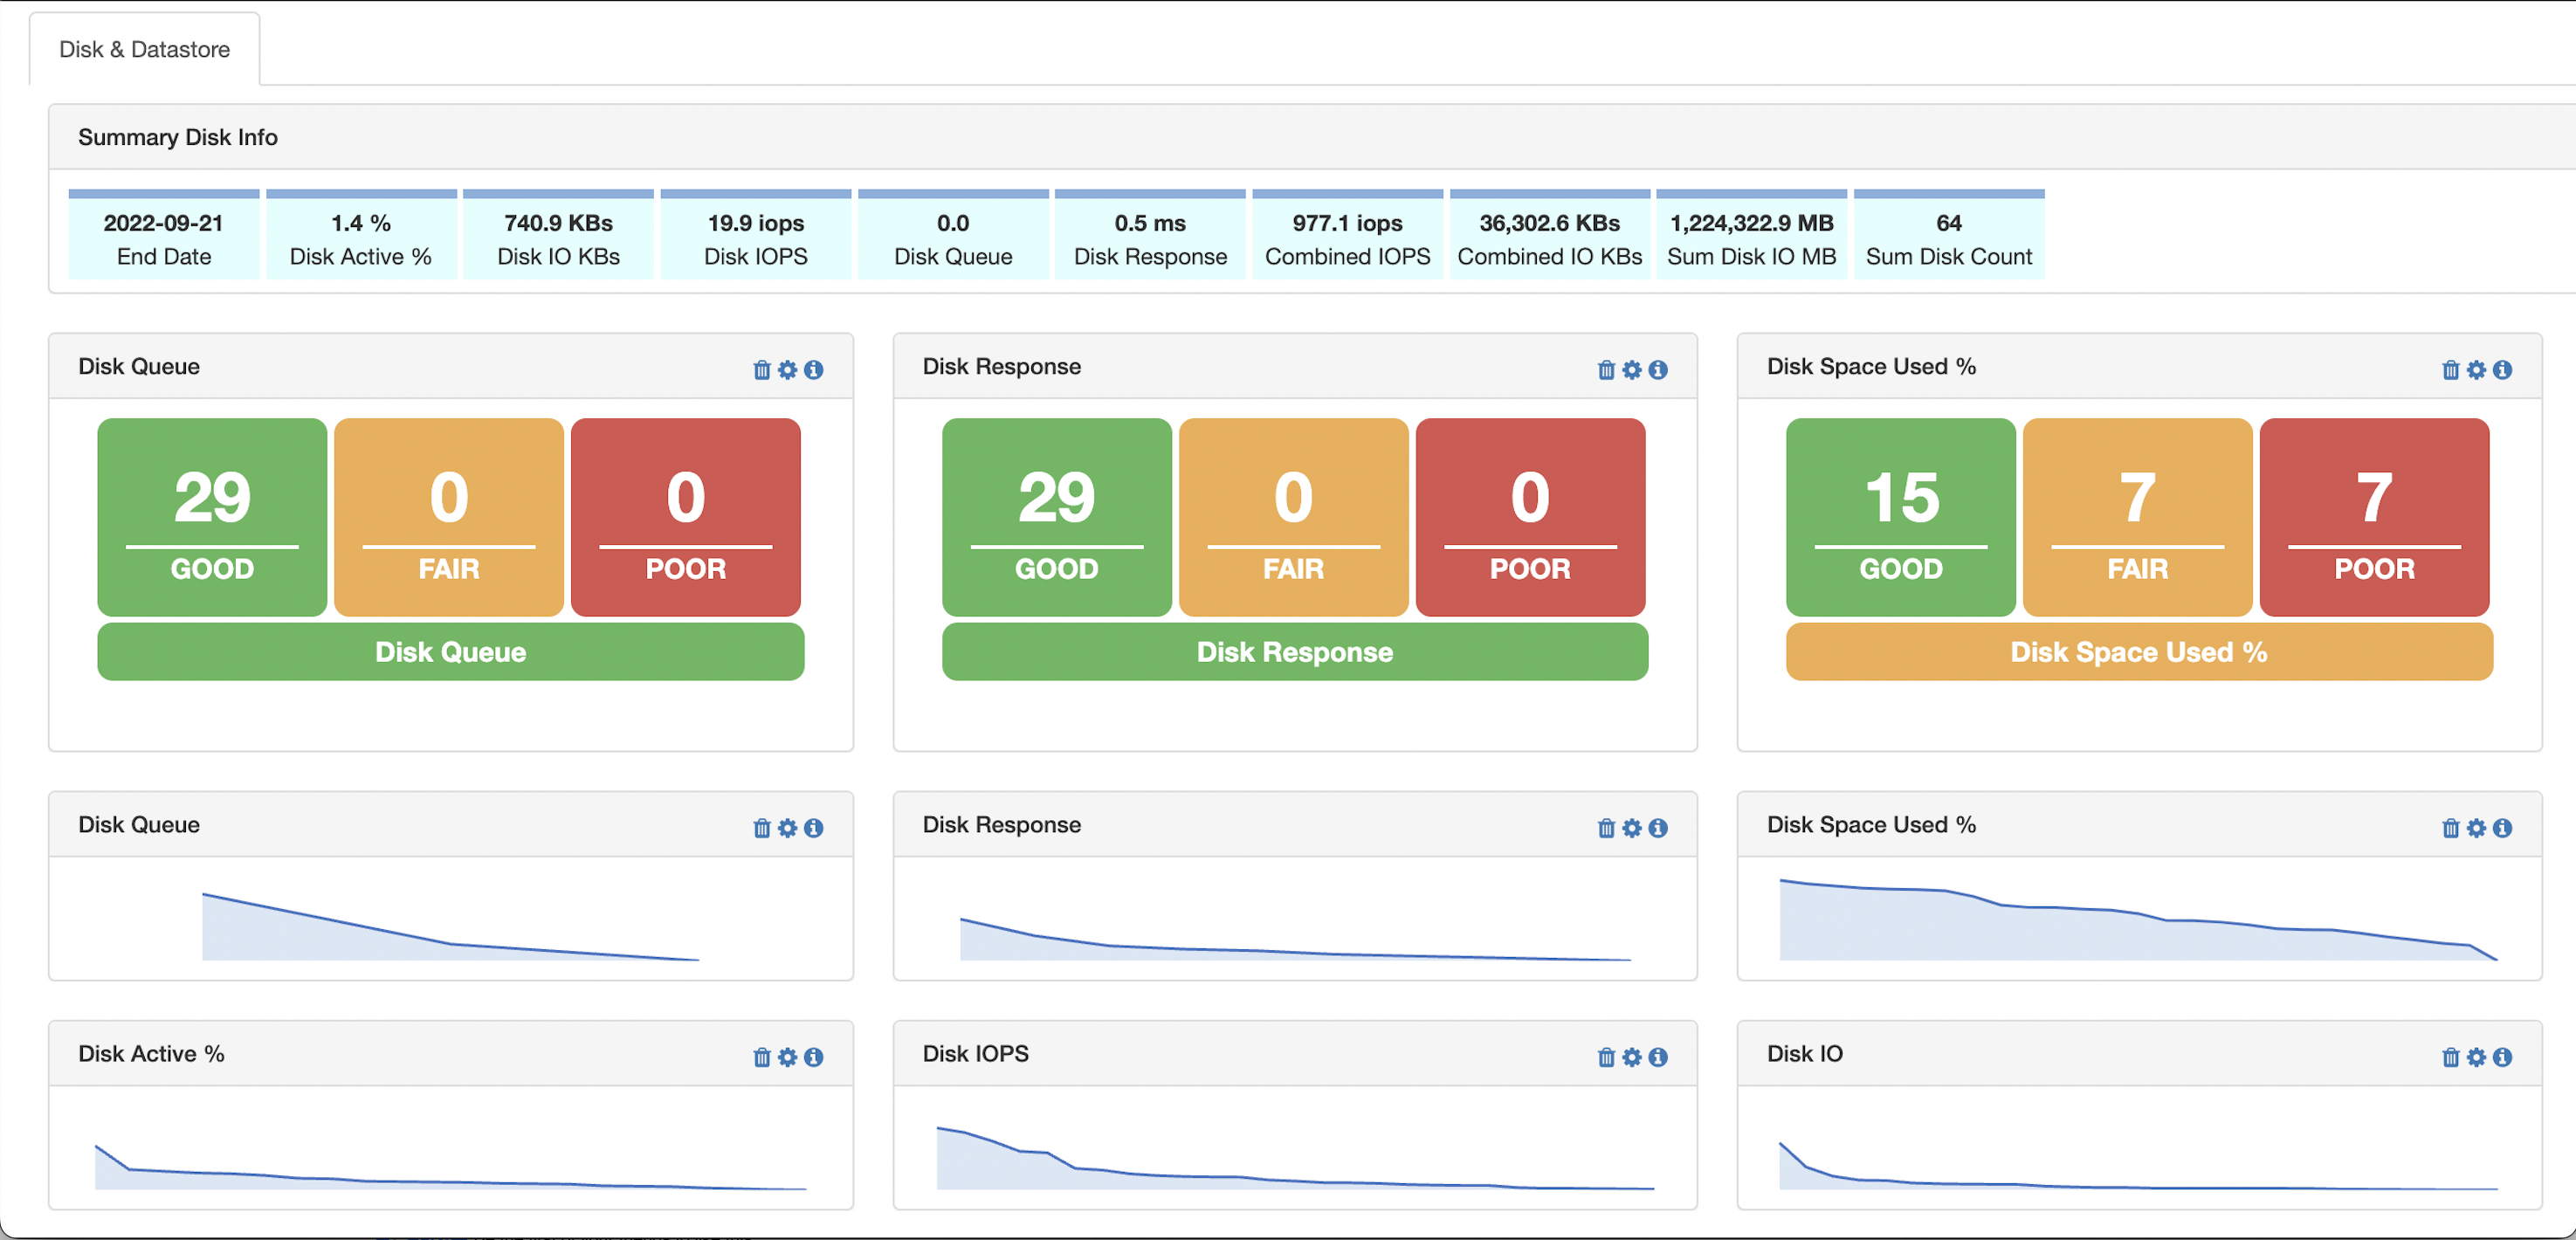Screen dimensions: 2576x1240
Task: Click the orange Disk Space Used % status bar
Action: (x=2139, y=652)
